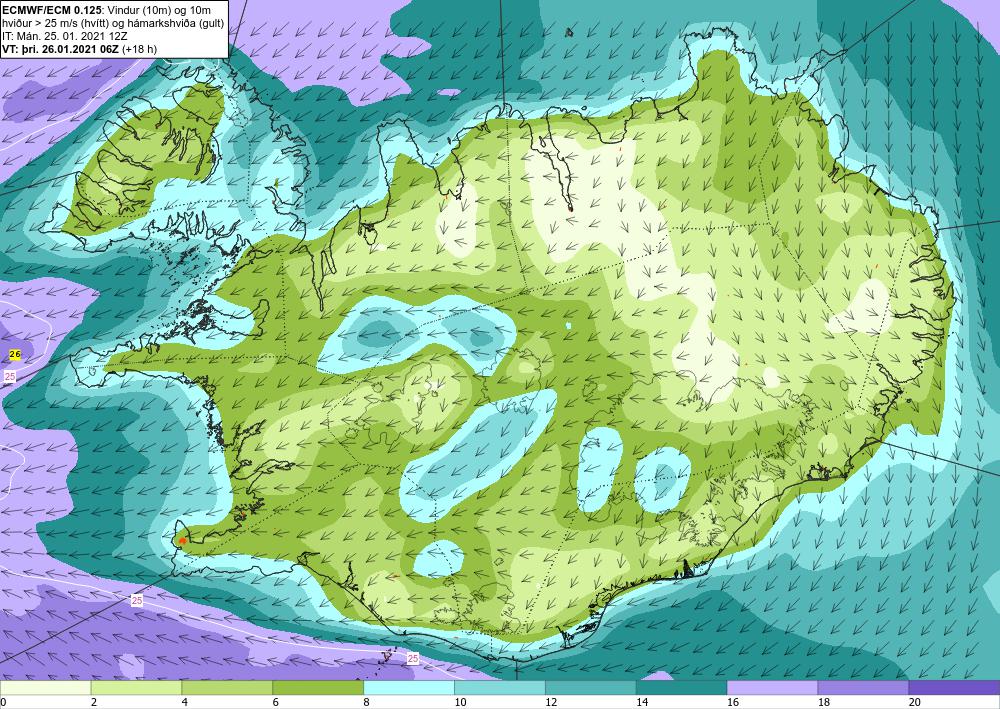
Task: Click the legend scale value 14
Action: click(642, 703)
